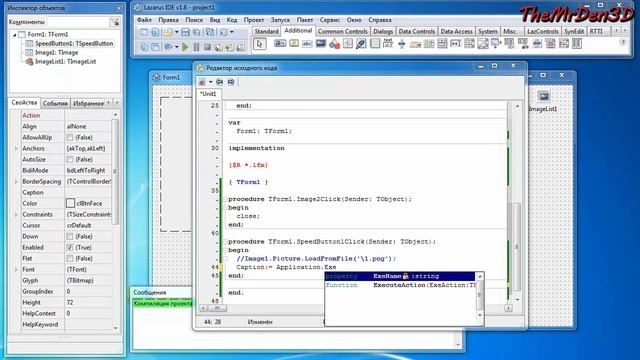
Task: Select the pointer selection tool in palette
Action: (260, 44)
